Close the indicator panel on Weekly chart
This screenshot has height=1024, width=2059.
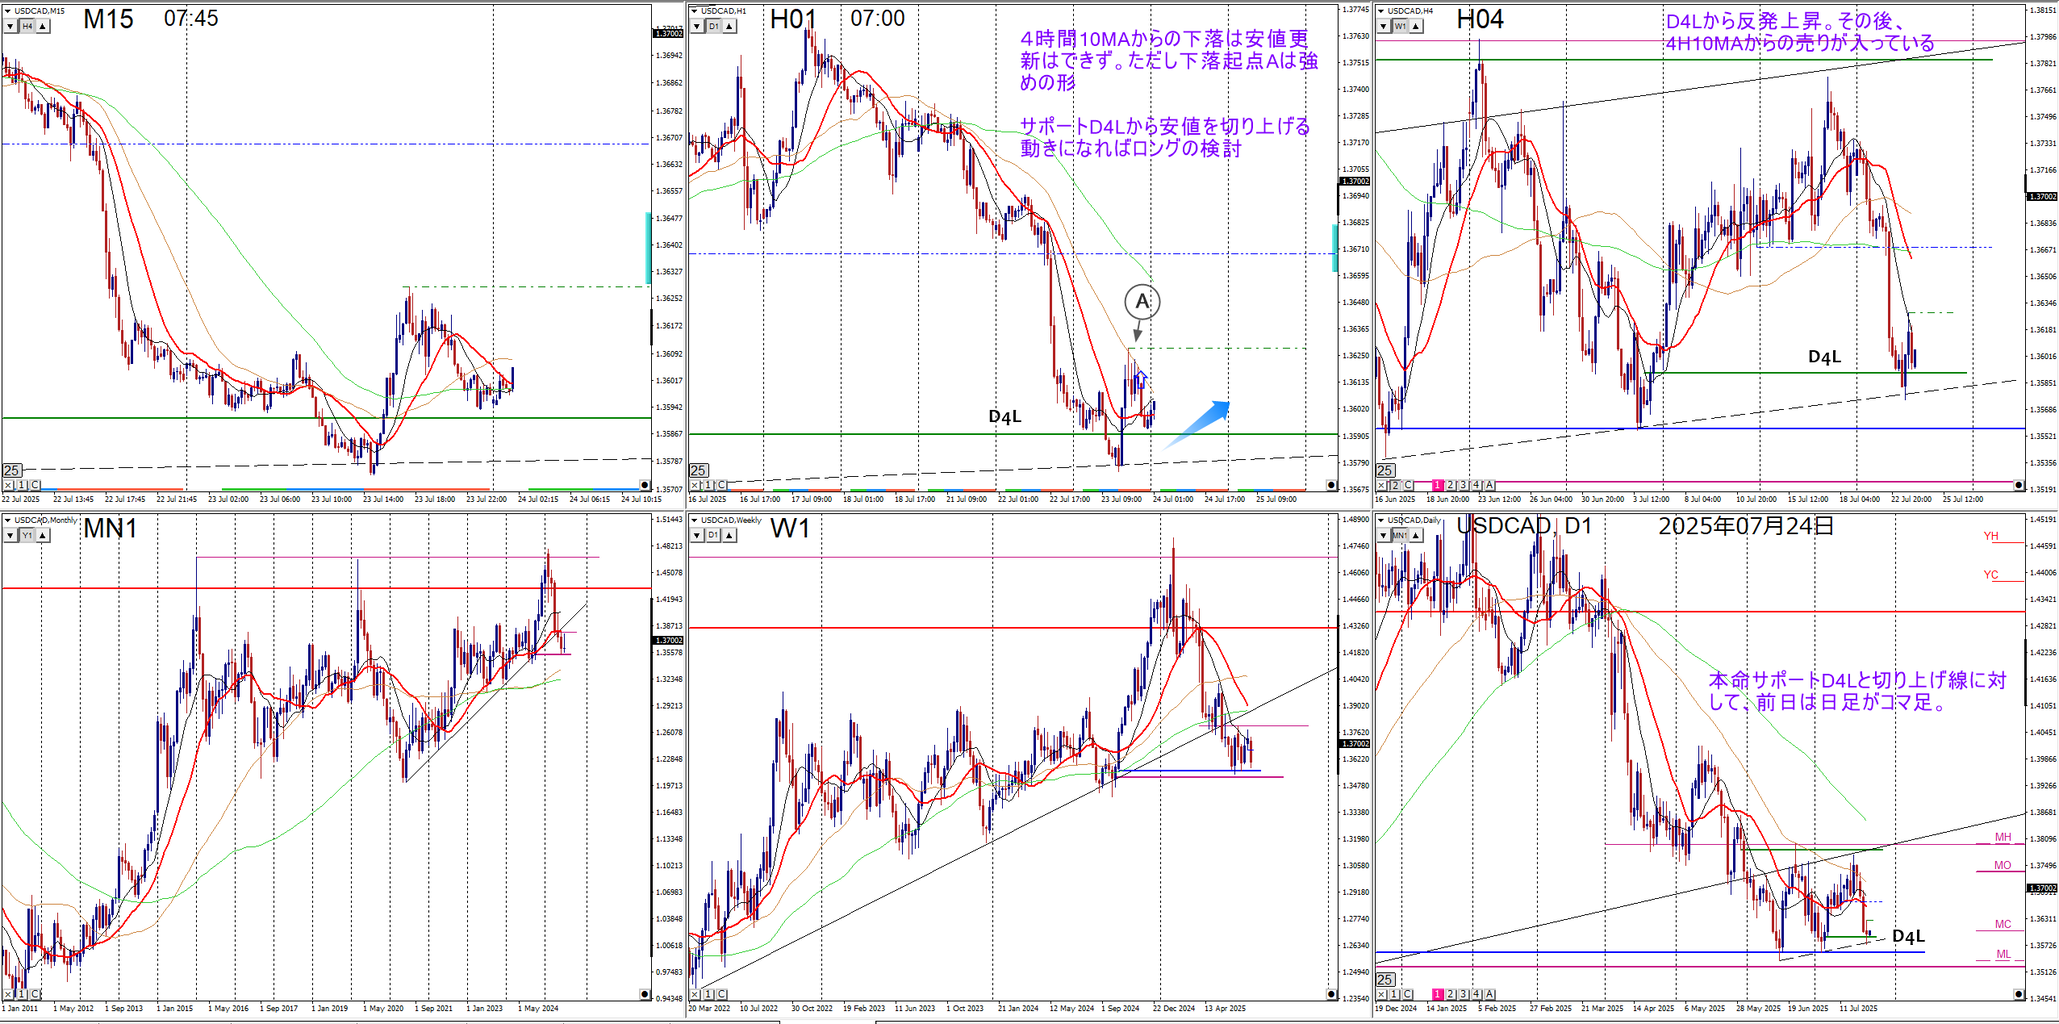(x=695, y=994)
